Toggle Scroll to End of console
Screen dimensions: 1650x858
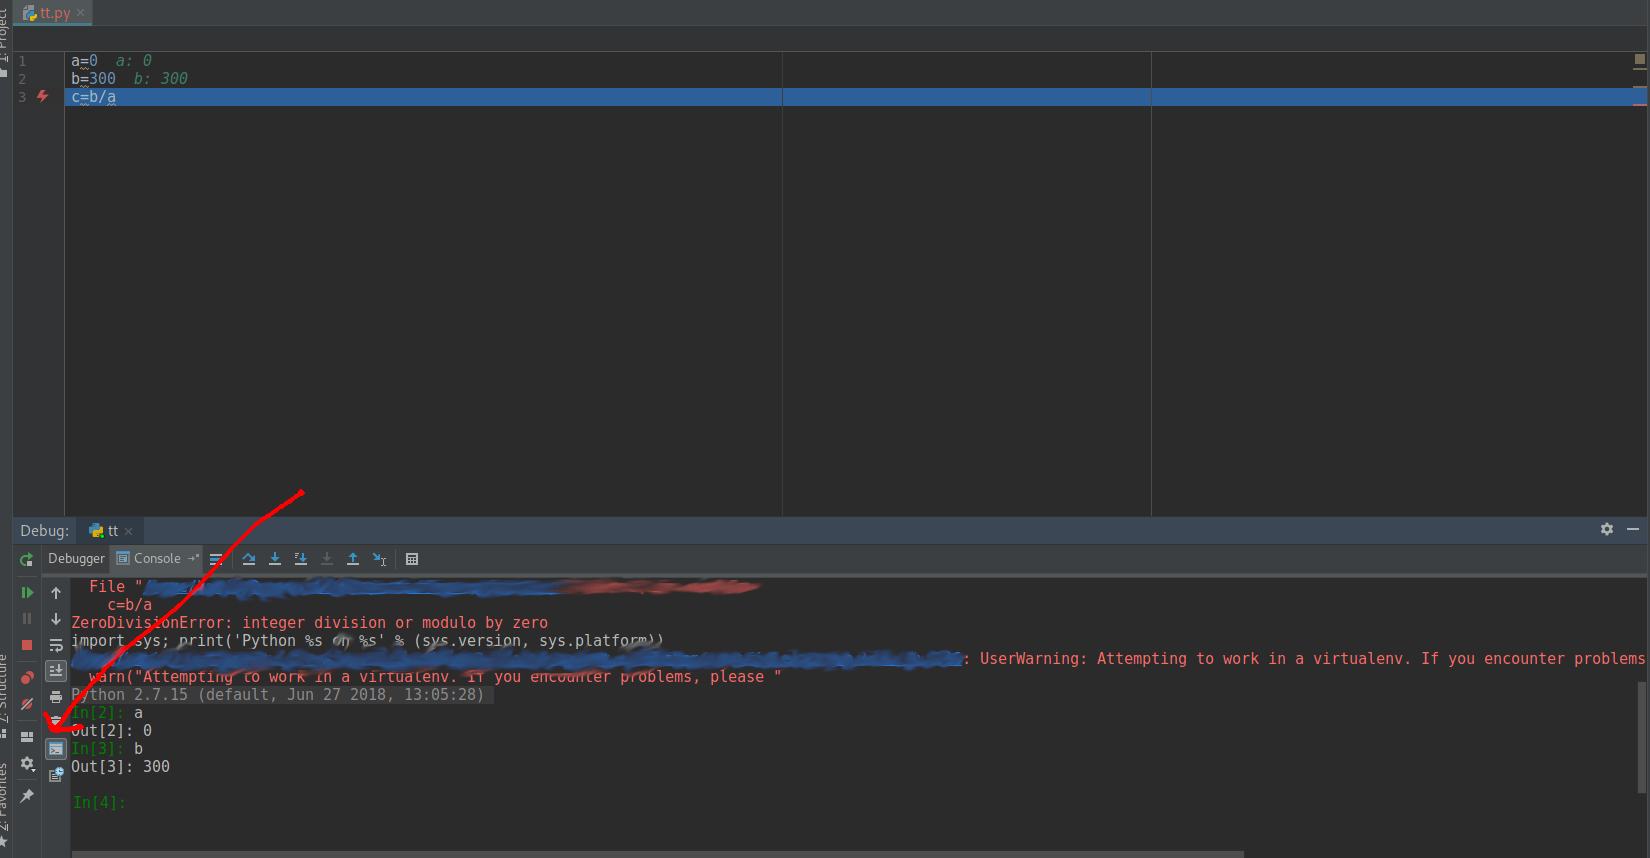[56, 671]
